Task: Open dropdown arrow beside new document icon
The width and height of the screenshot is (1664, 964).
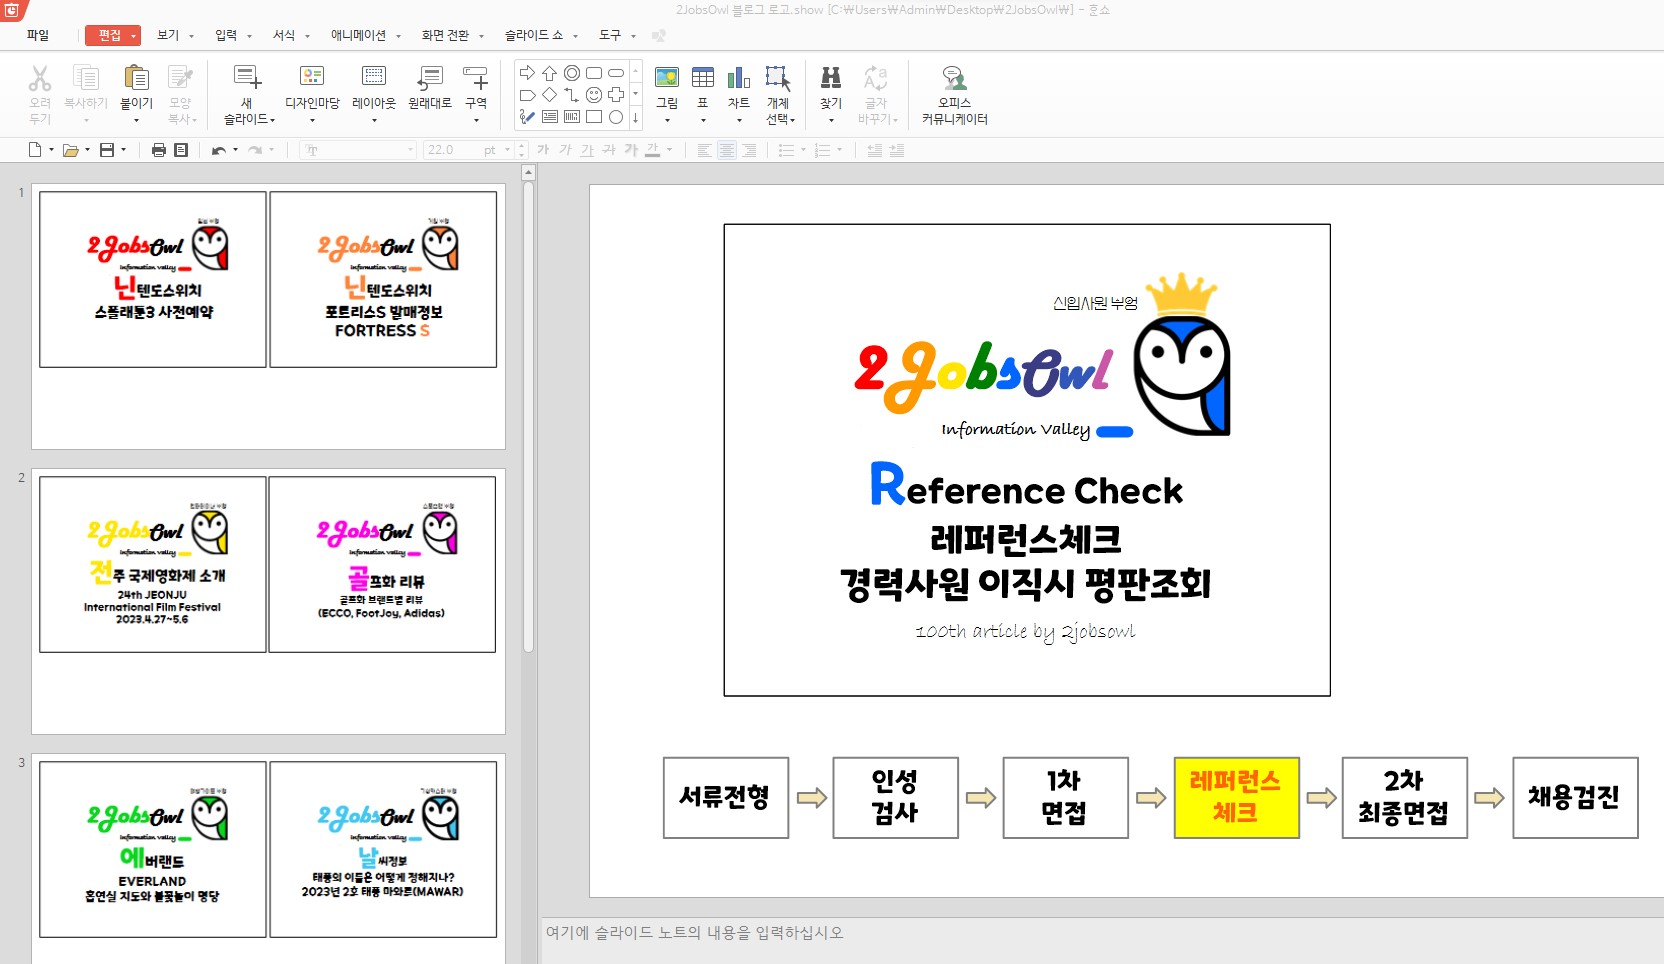Action: pyautogui.click(x=51, y=150)
